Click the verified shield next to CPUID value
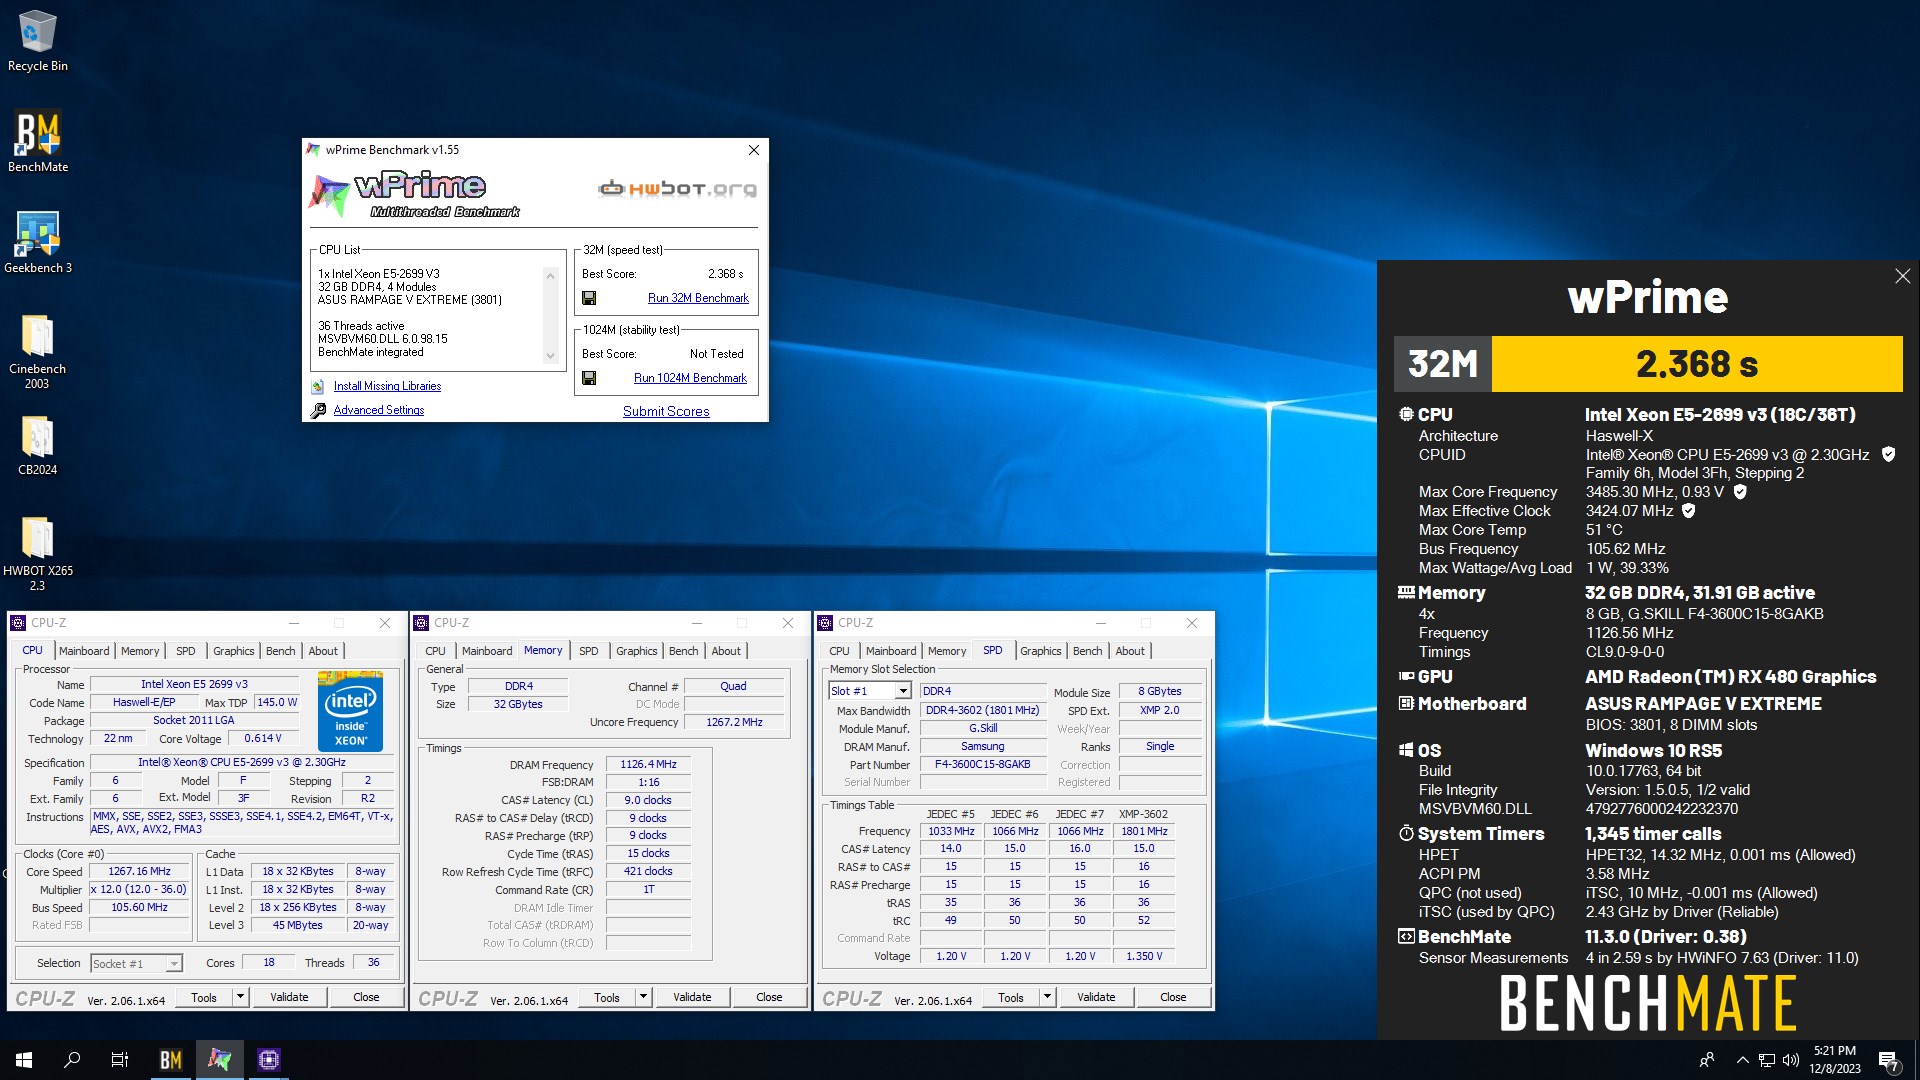This screenshot has width=1920, height=1080. [x=1888, y=454]
